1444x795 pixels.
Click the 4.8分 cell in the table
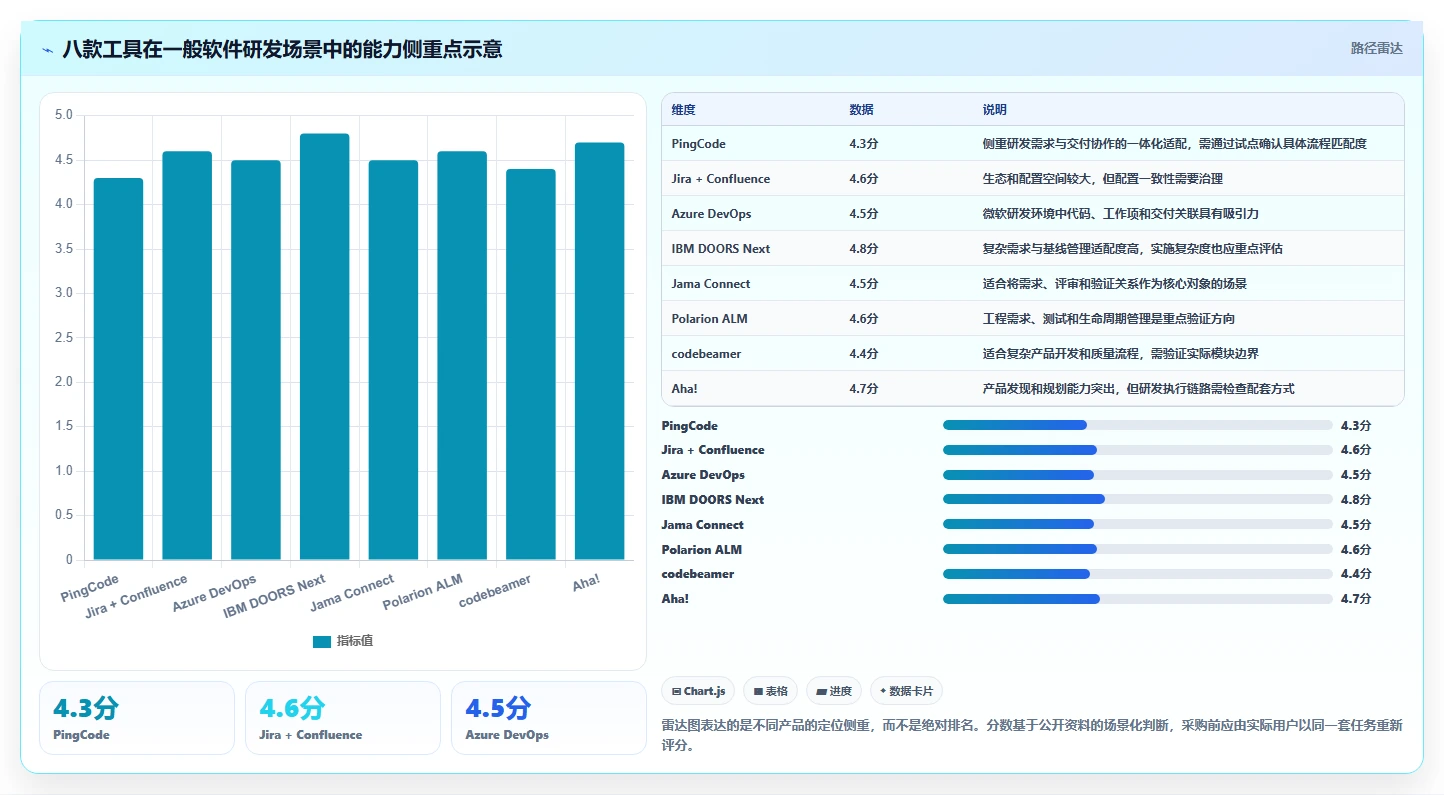(864, 249)
